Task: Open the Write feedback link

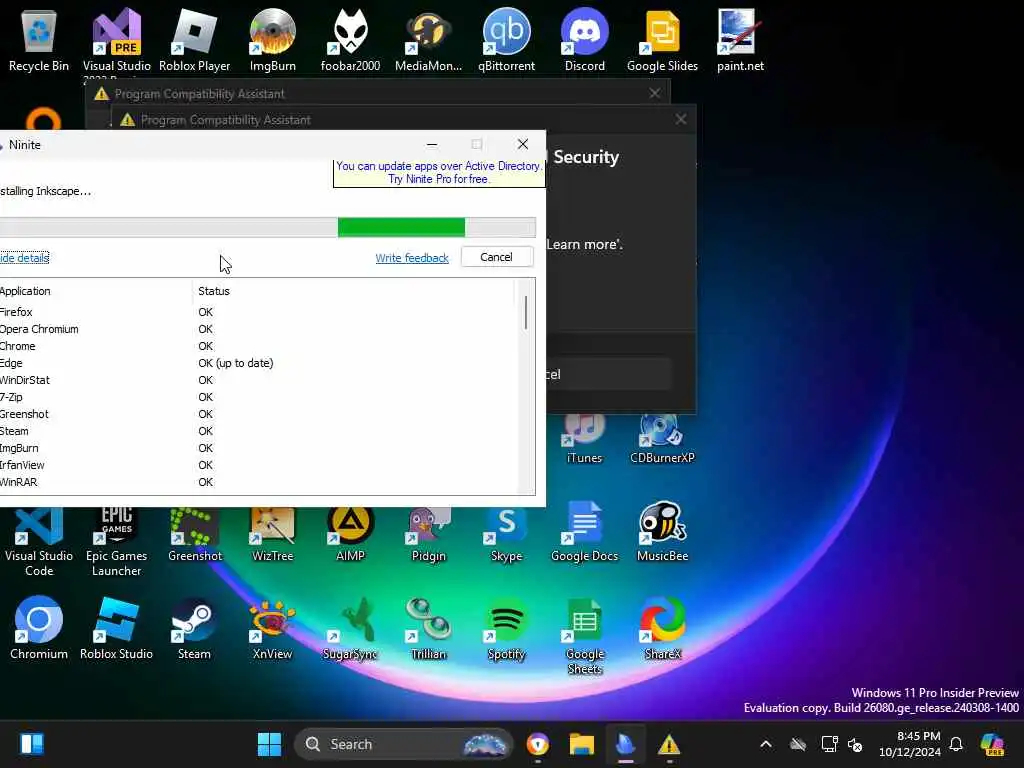Action: 411,258
